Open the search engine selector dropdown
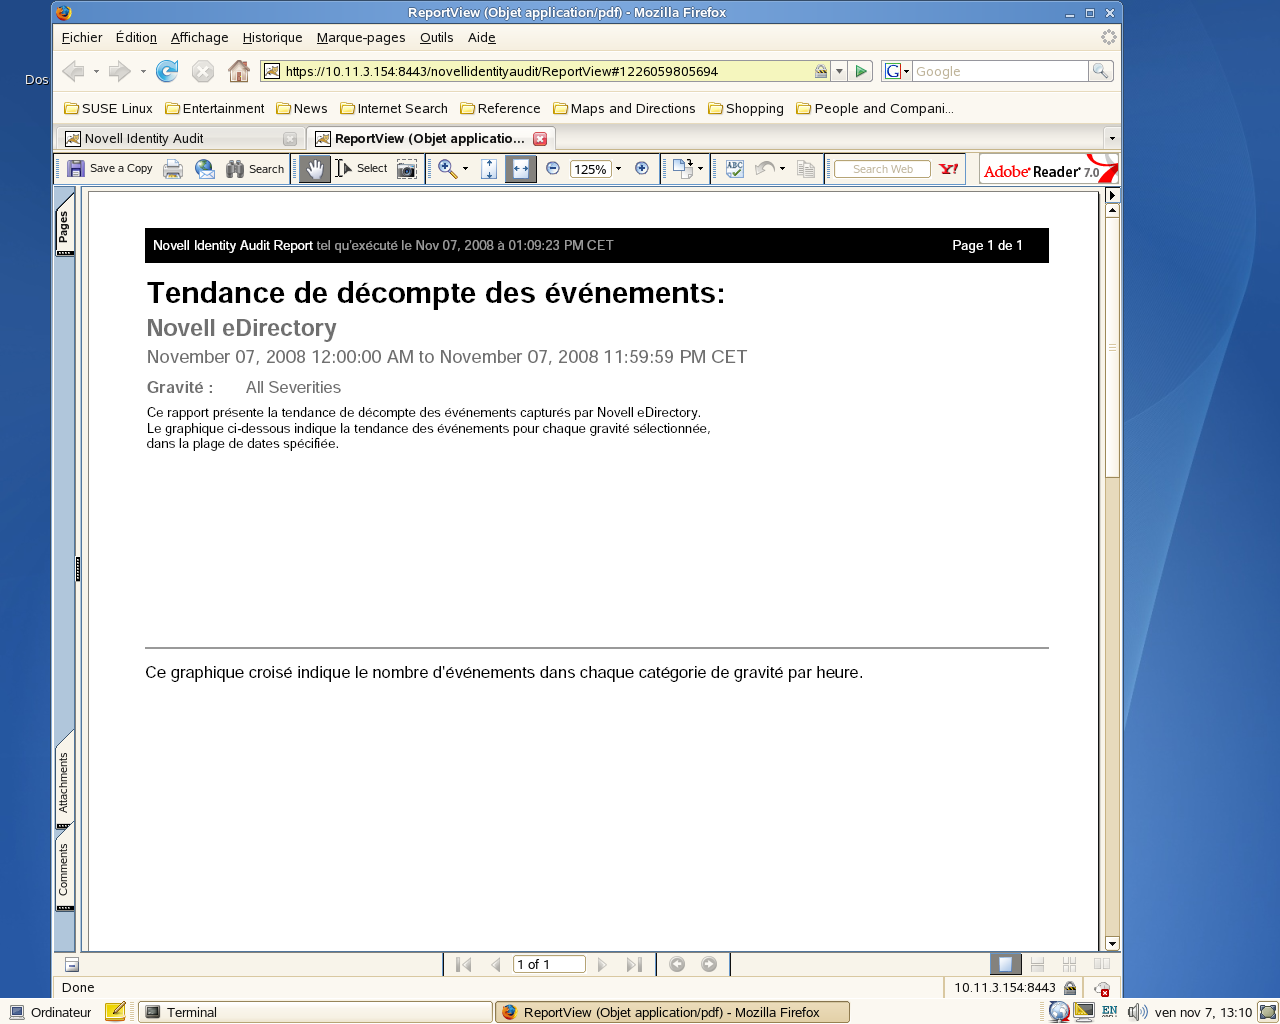 (897, 71)
